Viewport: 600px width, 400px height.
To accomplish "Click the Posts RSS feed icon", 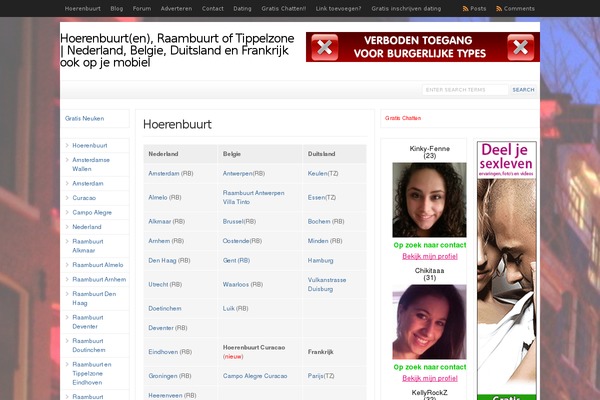I will pos(465,8).
